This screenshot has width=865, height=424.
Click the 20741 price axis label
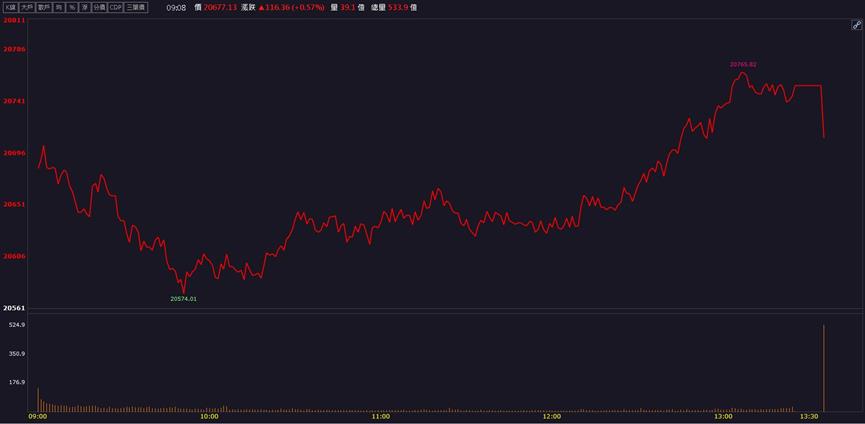tap(14, 101)
